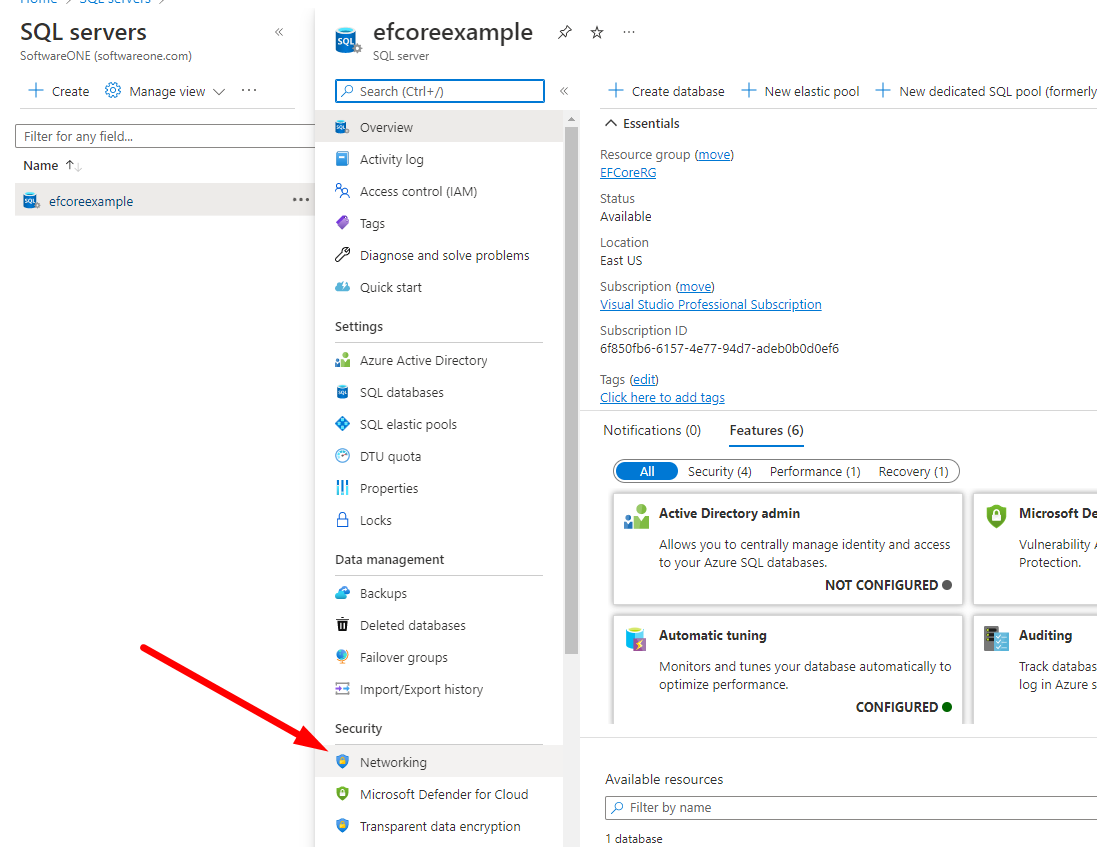Filter features by Performance (1)
The image size is (1097, 847).
pyautogui.click(x=814, y=471)
